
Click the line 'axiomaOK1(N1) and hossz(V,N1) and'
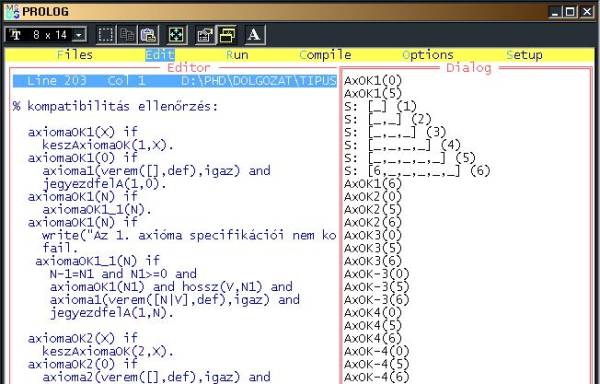(171, 287)
